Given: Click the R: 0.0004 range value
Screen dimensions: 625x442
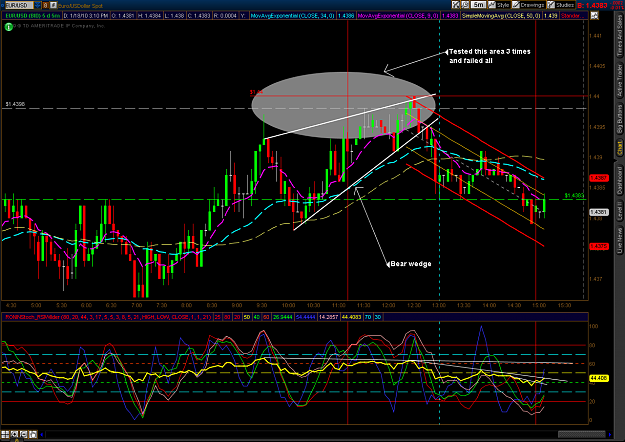Looking at the screenshot, I should click(x=225, y=16).
